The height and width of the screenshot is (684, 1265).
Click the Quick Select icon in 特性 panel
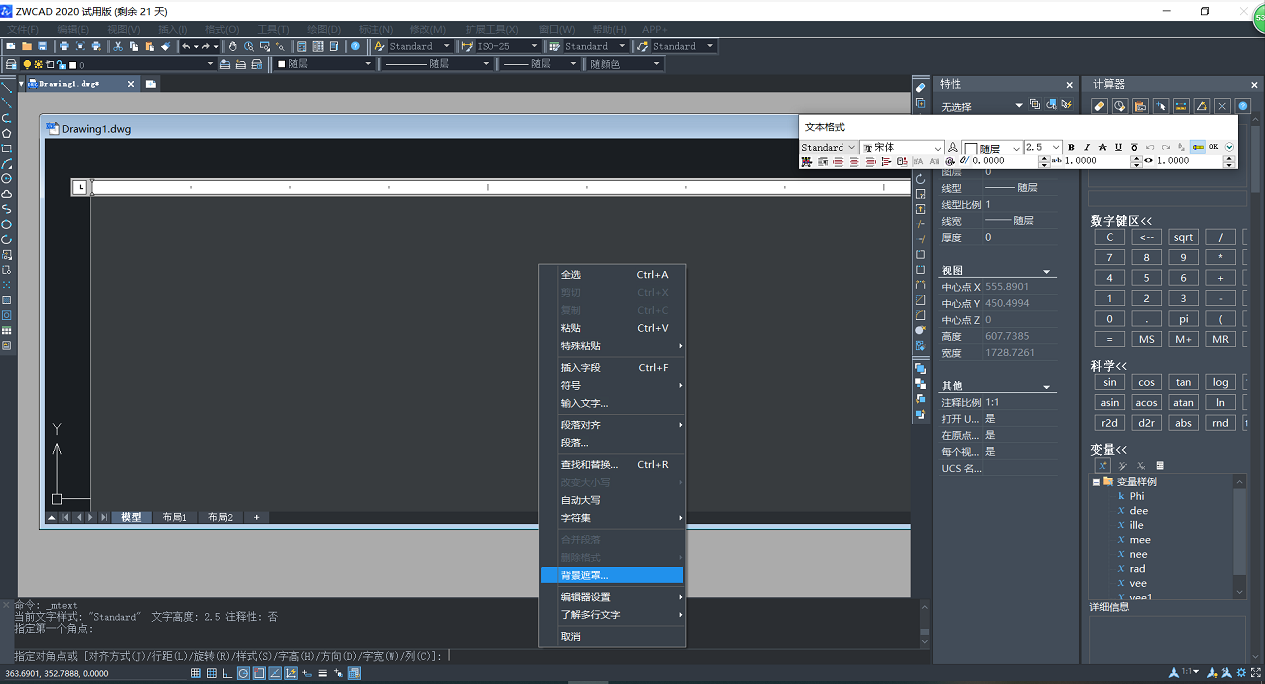click(x=1066, y=104)
